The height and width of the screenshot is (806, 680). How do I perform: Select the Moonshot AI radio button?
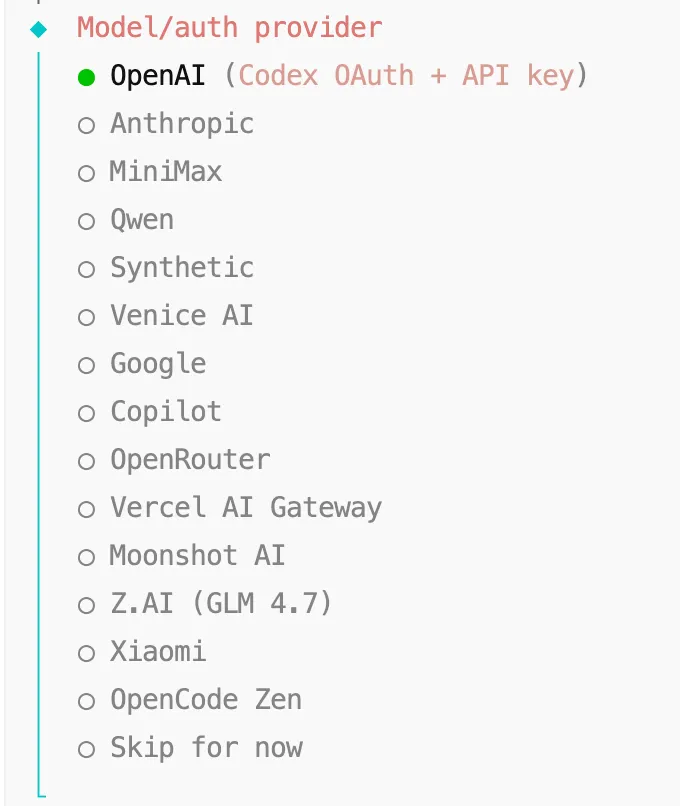(x=87, y=557)
